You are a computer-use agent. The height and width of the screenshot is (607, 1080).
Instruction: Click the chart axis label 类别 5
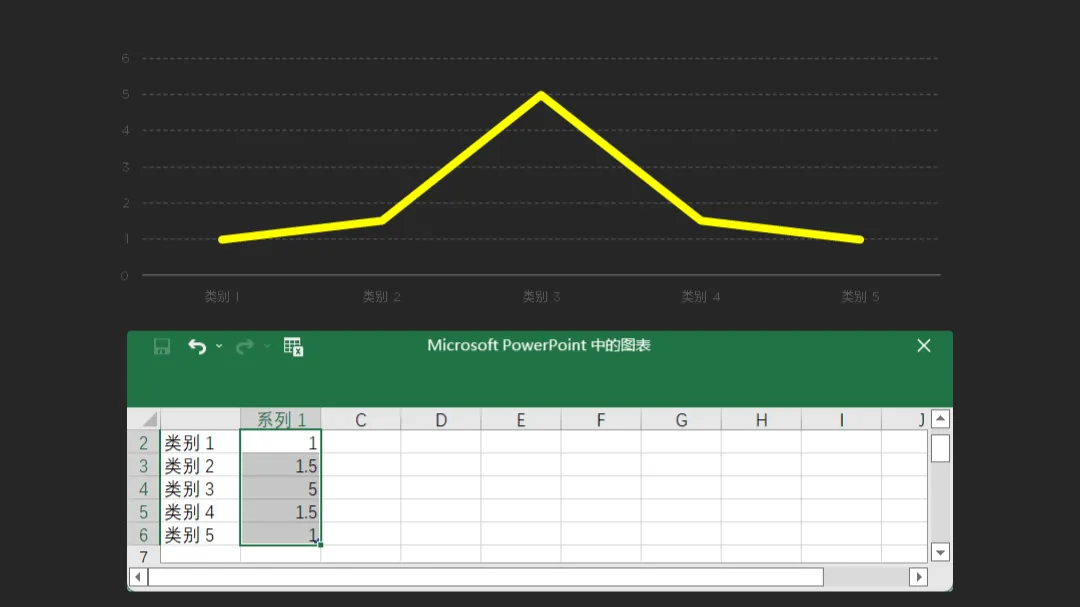860,296
